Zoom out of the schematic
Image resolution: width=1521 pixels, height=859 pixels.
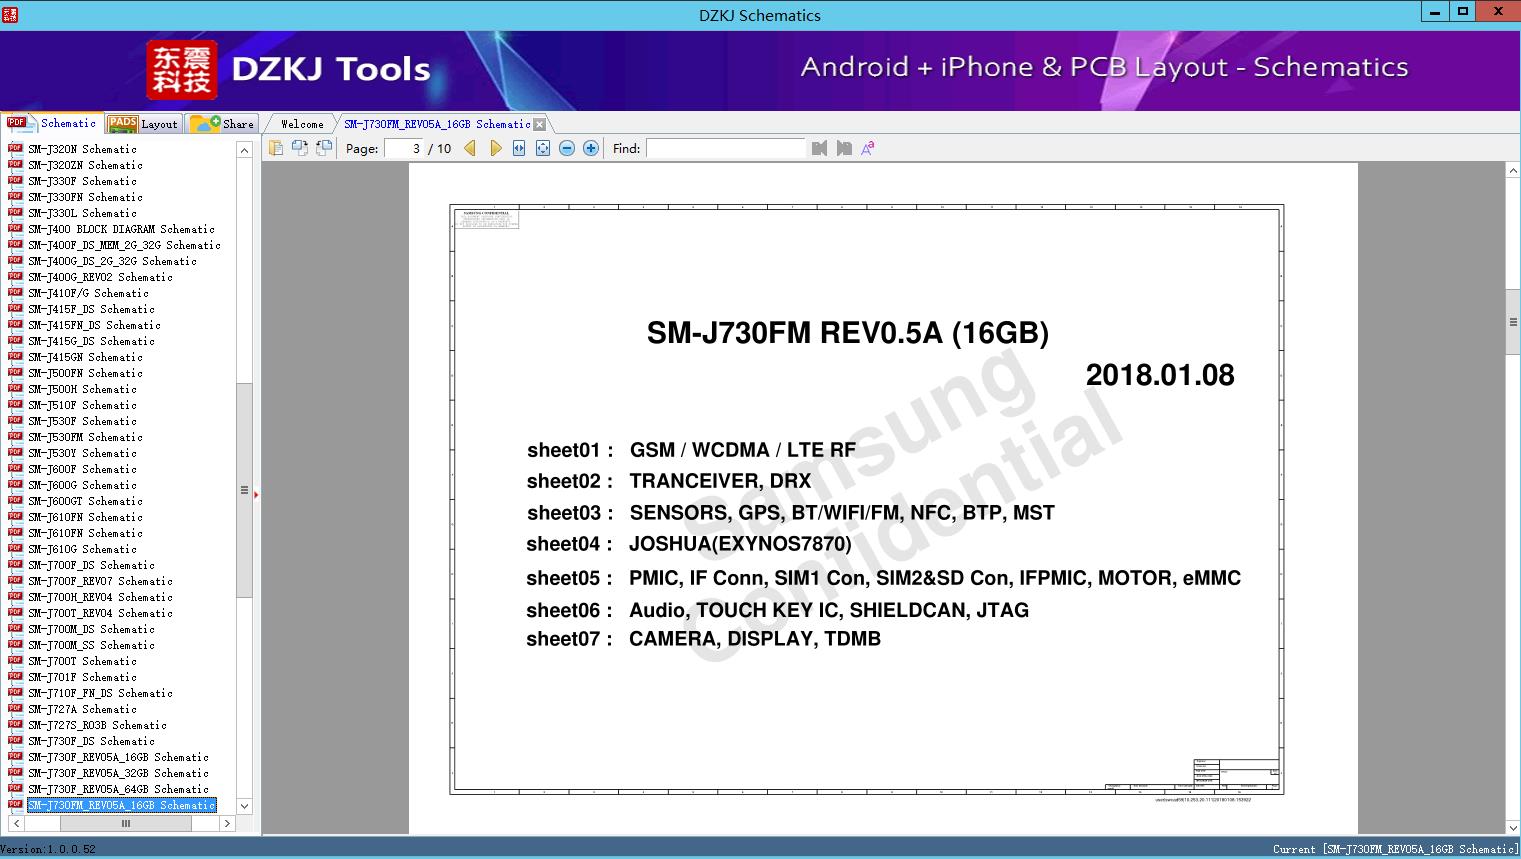tap(567, 148)
